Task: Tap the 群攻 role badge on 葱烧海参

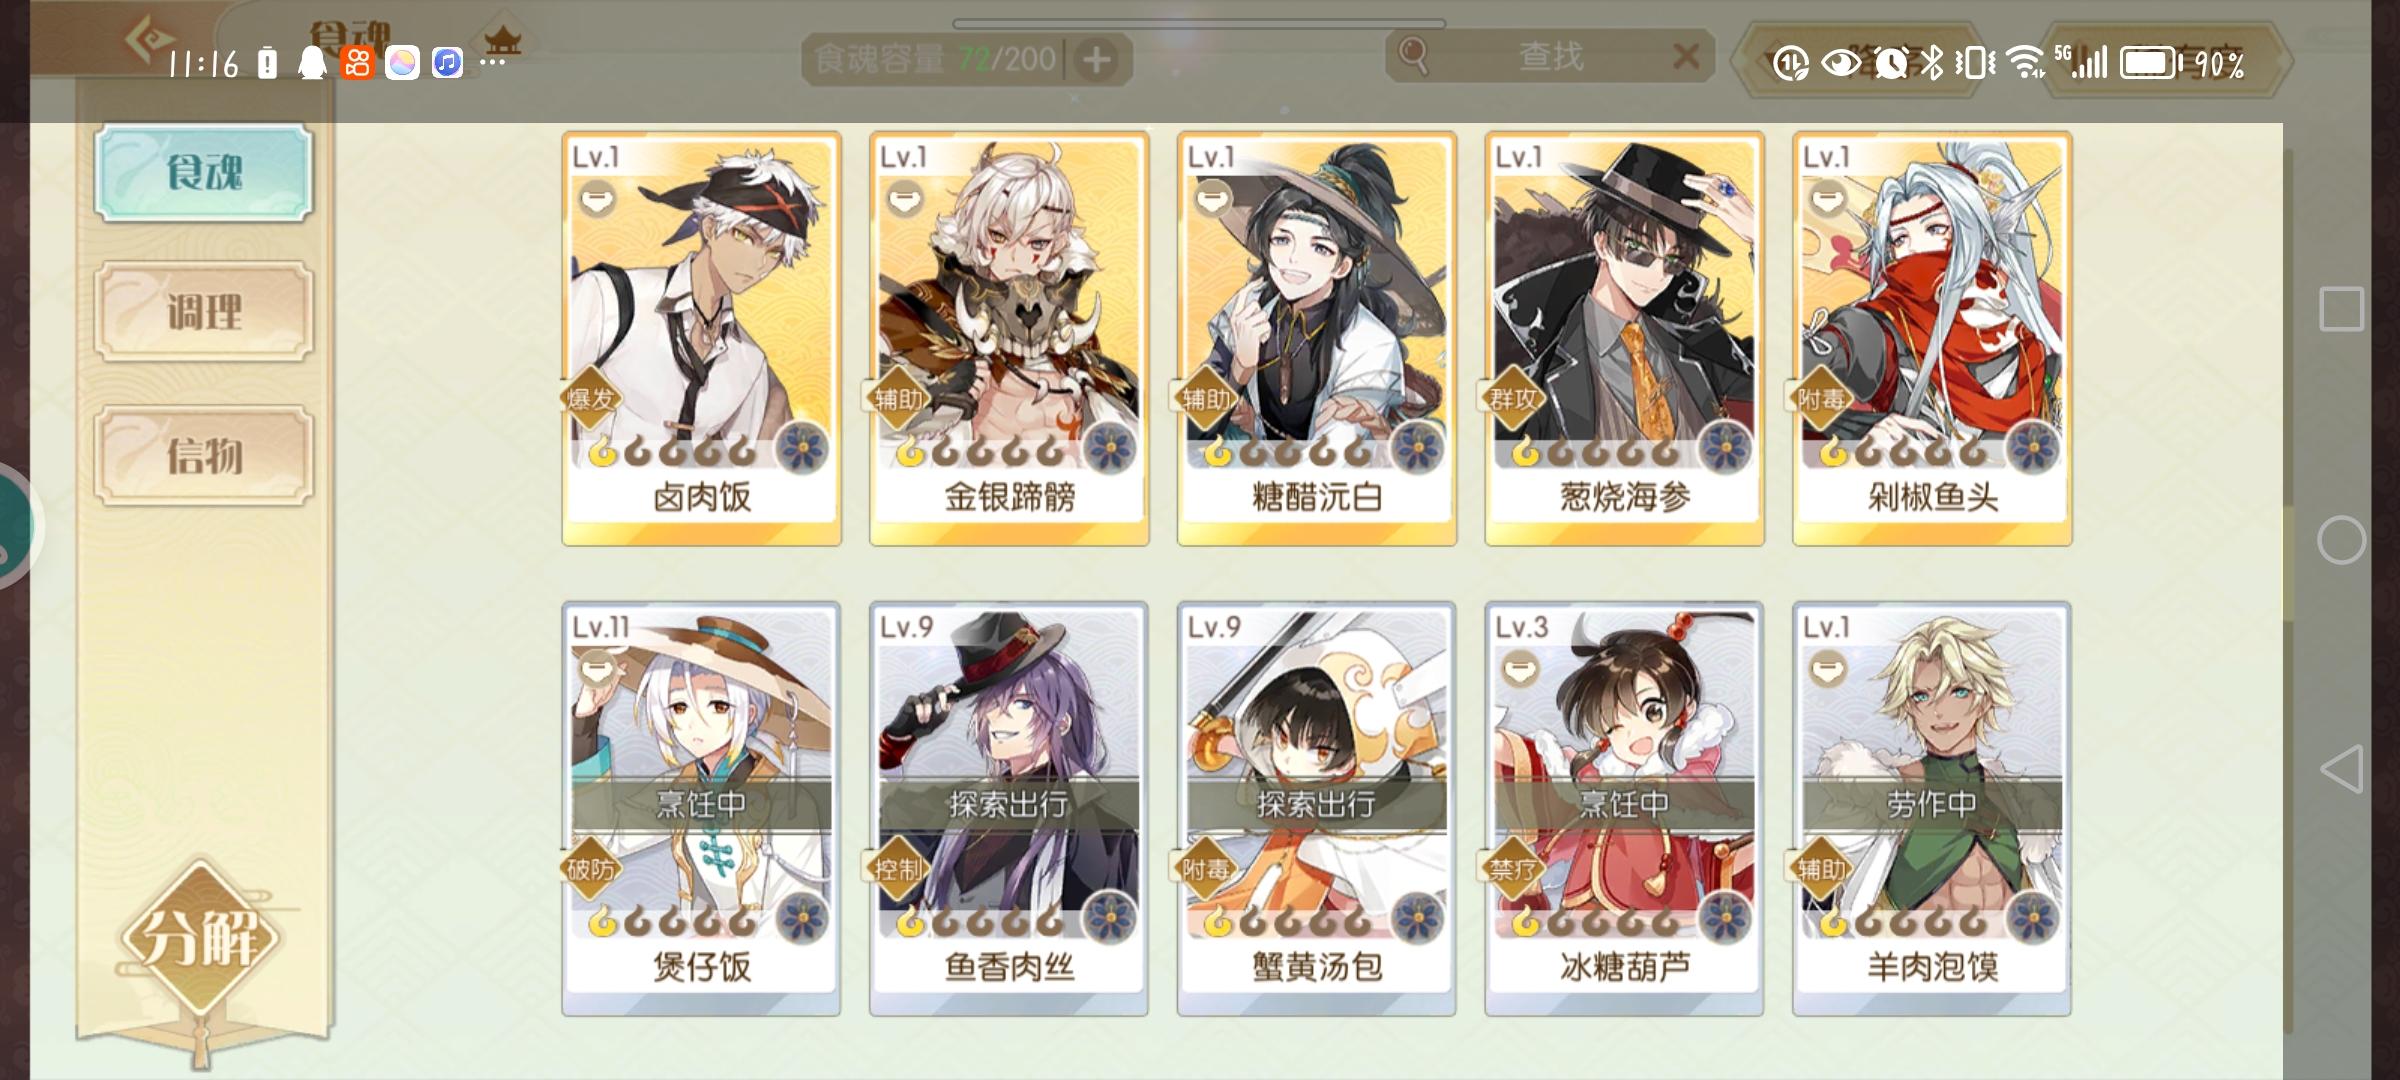Action: click(1513, 399)
